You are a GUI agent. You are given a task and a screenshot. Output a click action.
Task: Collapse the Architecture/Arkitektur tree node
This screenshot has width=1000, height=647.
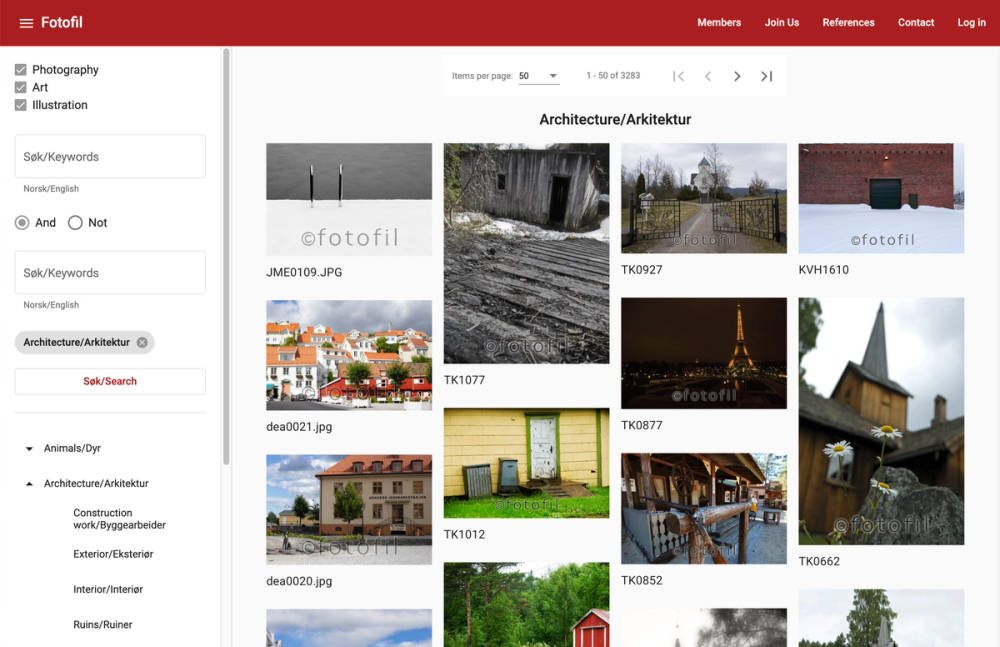30,484
